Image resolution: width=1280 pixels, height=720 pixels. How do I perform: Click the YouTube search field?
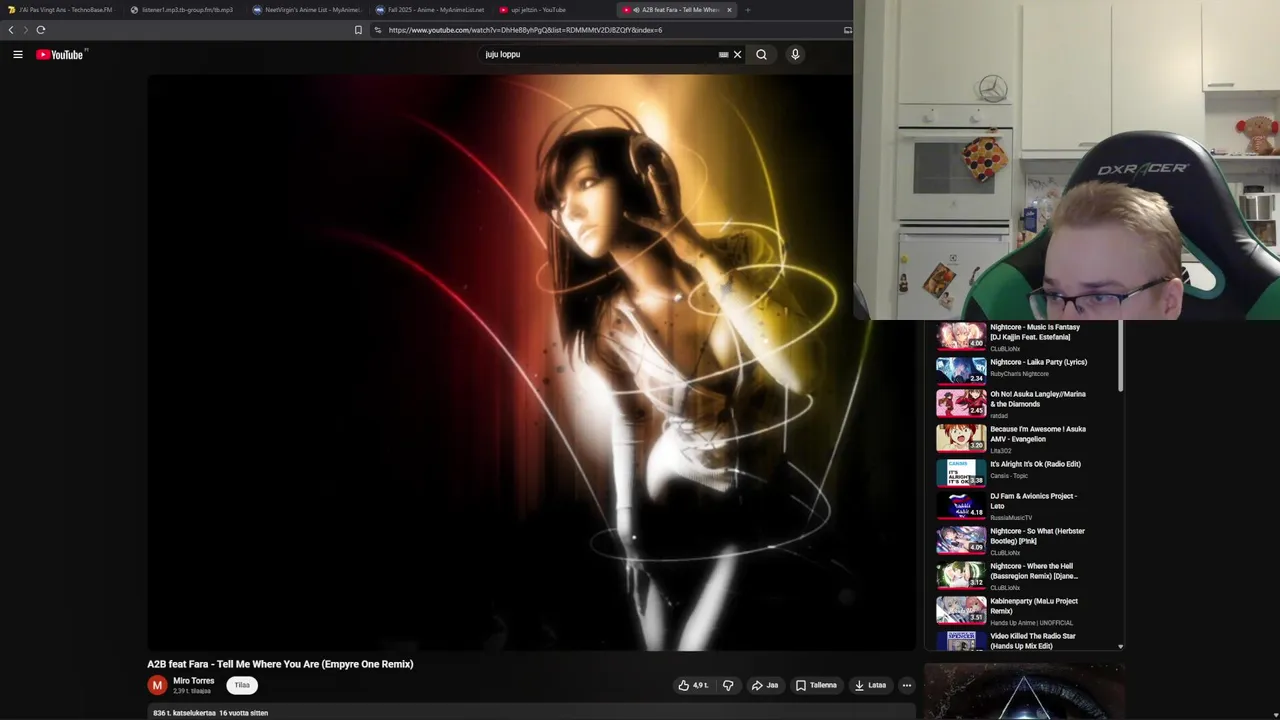pyautogui.click(x=598, y=55)
